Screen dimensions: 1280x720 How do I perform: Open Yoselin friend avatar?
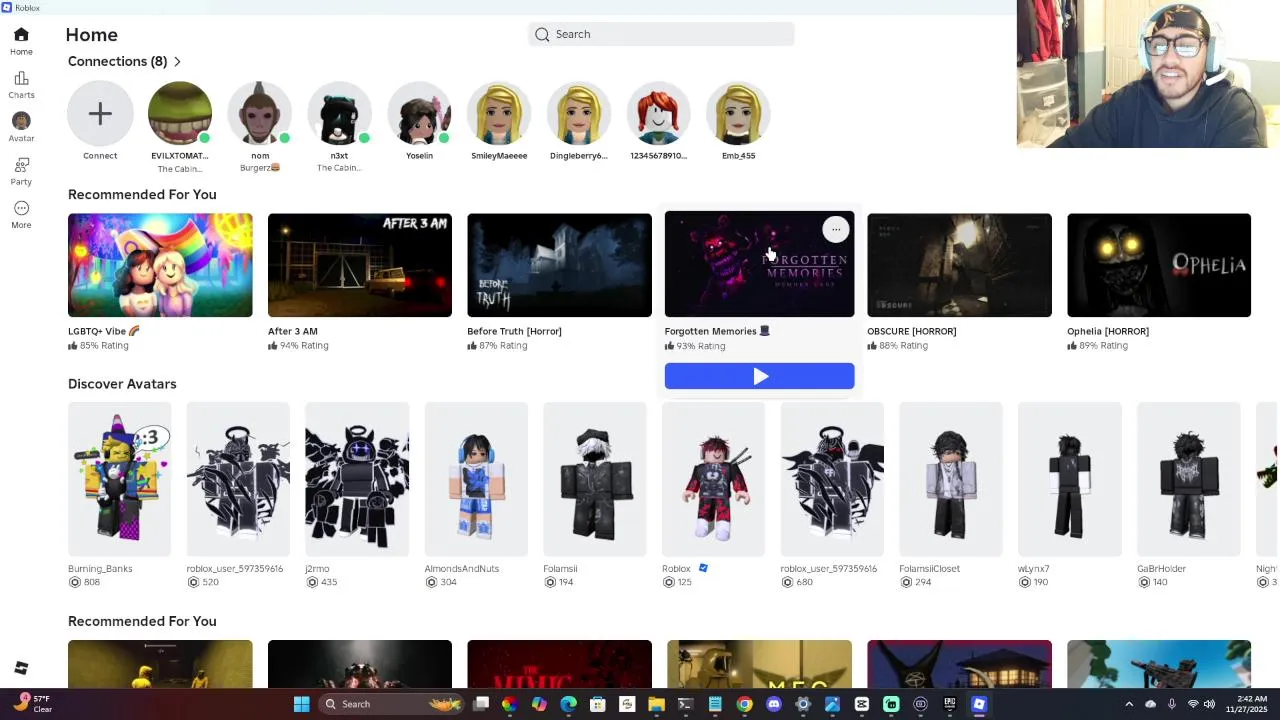pyautogui.click(x=419, y=114)
